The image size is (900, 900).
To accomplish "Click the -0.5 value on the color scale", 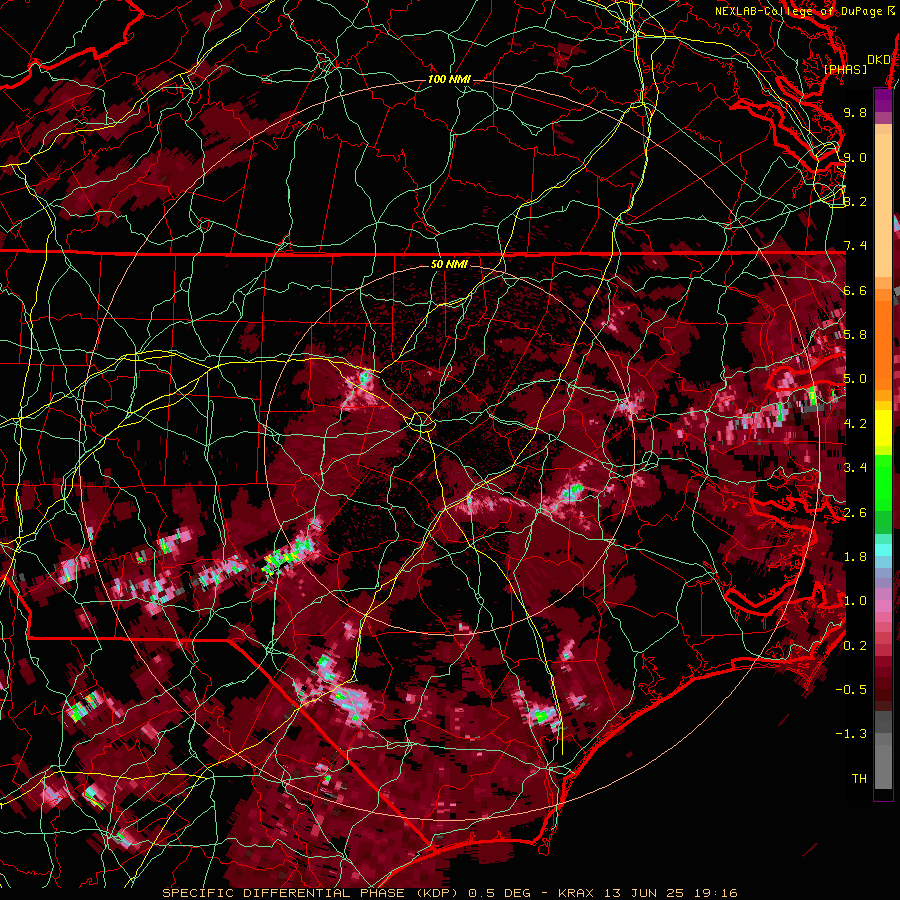I will [x=851, y=690].
